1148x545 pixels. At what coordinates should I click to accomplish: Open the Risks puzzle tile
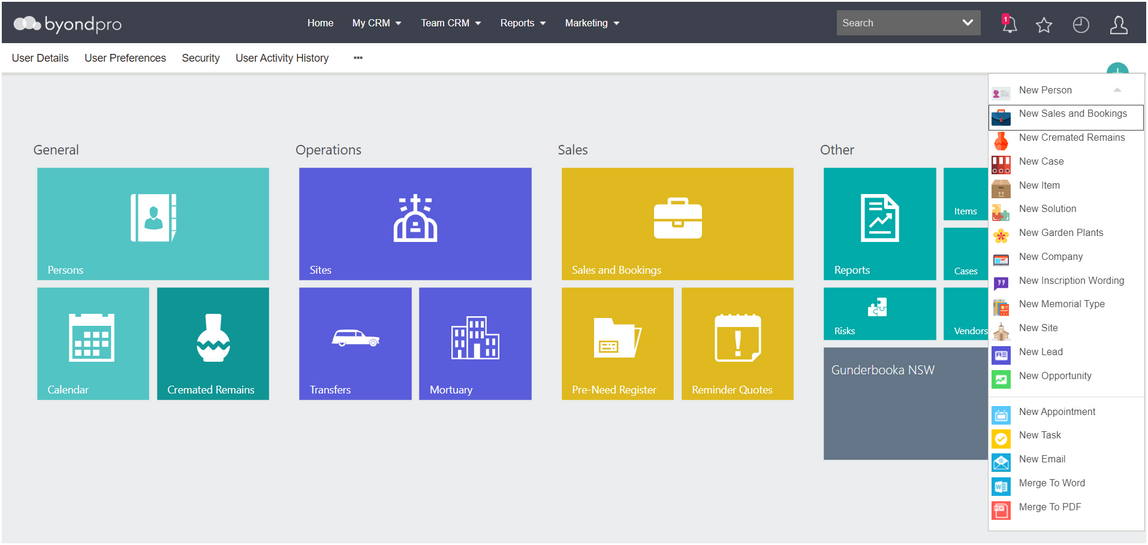click(879, 314)
